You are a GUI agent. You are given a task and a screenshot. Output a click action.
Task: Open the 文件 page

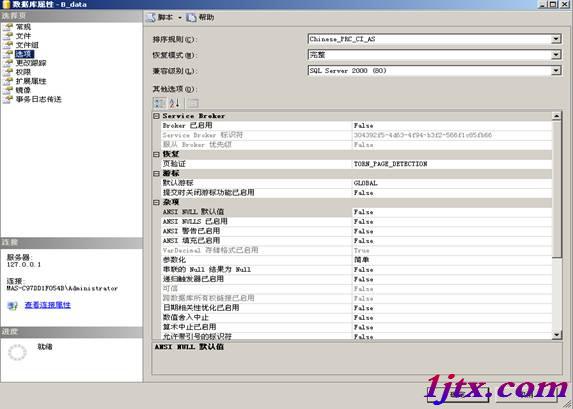(x=23, y=36)
